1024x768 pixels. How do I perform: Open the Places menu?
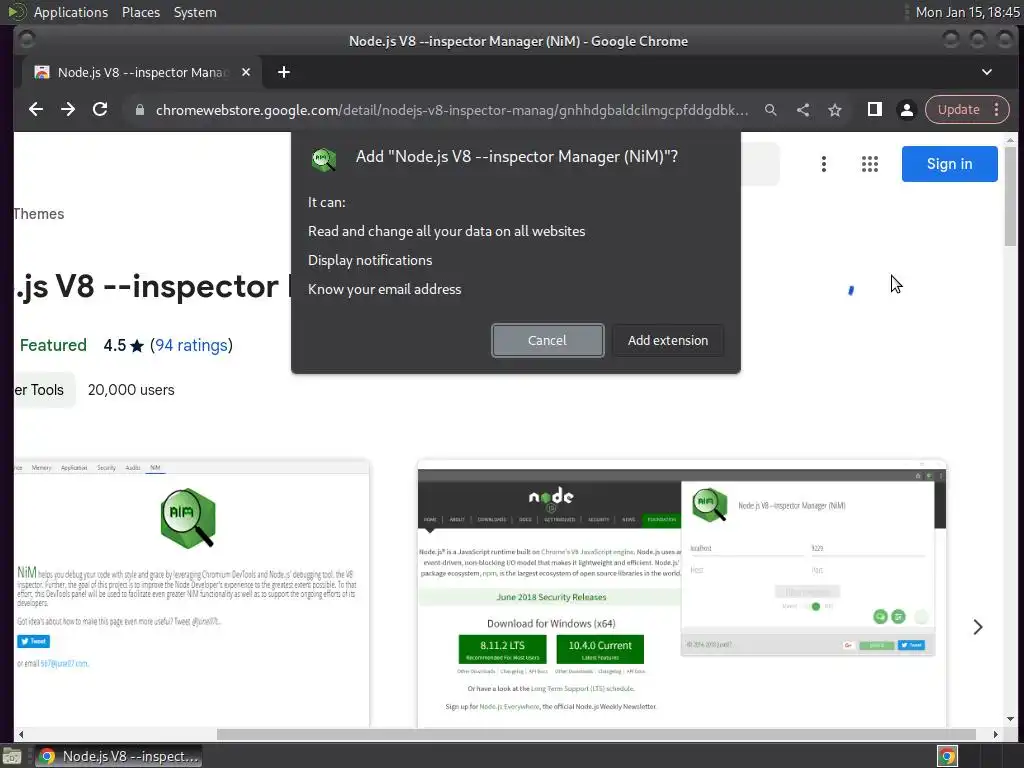(140, 12)
